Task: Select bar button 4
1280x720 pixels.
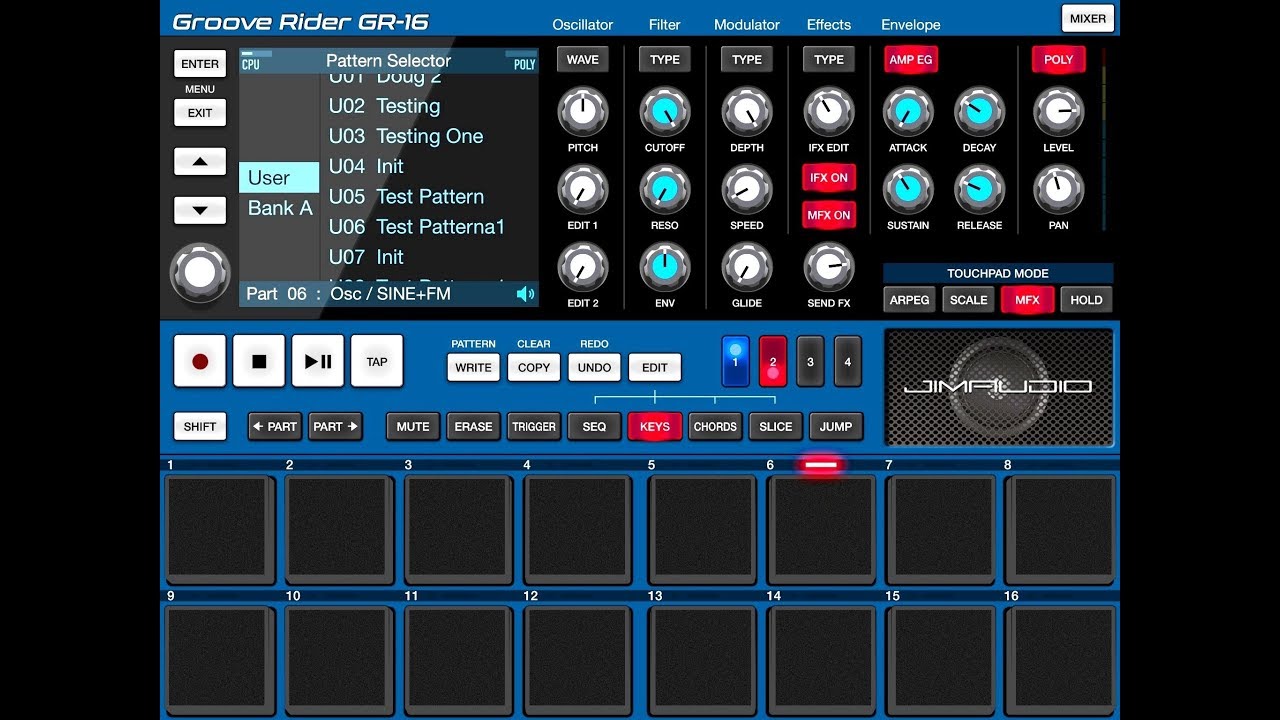Action: [x=847, y=361]
